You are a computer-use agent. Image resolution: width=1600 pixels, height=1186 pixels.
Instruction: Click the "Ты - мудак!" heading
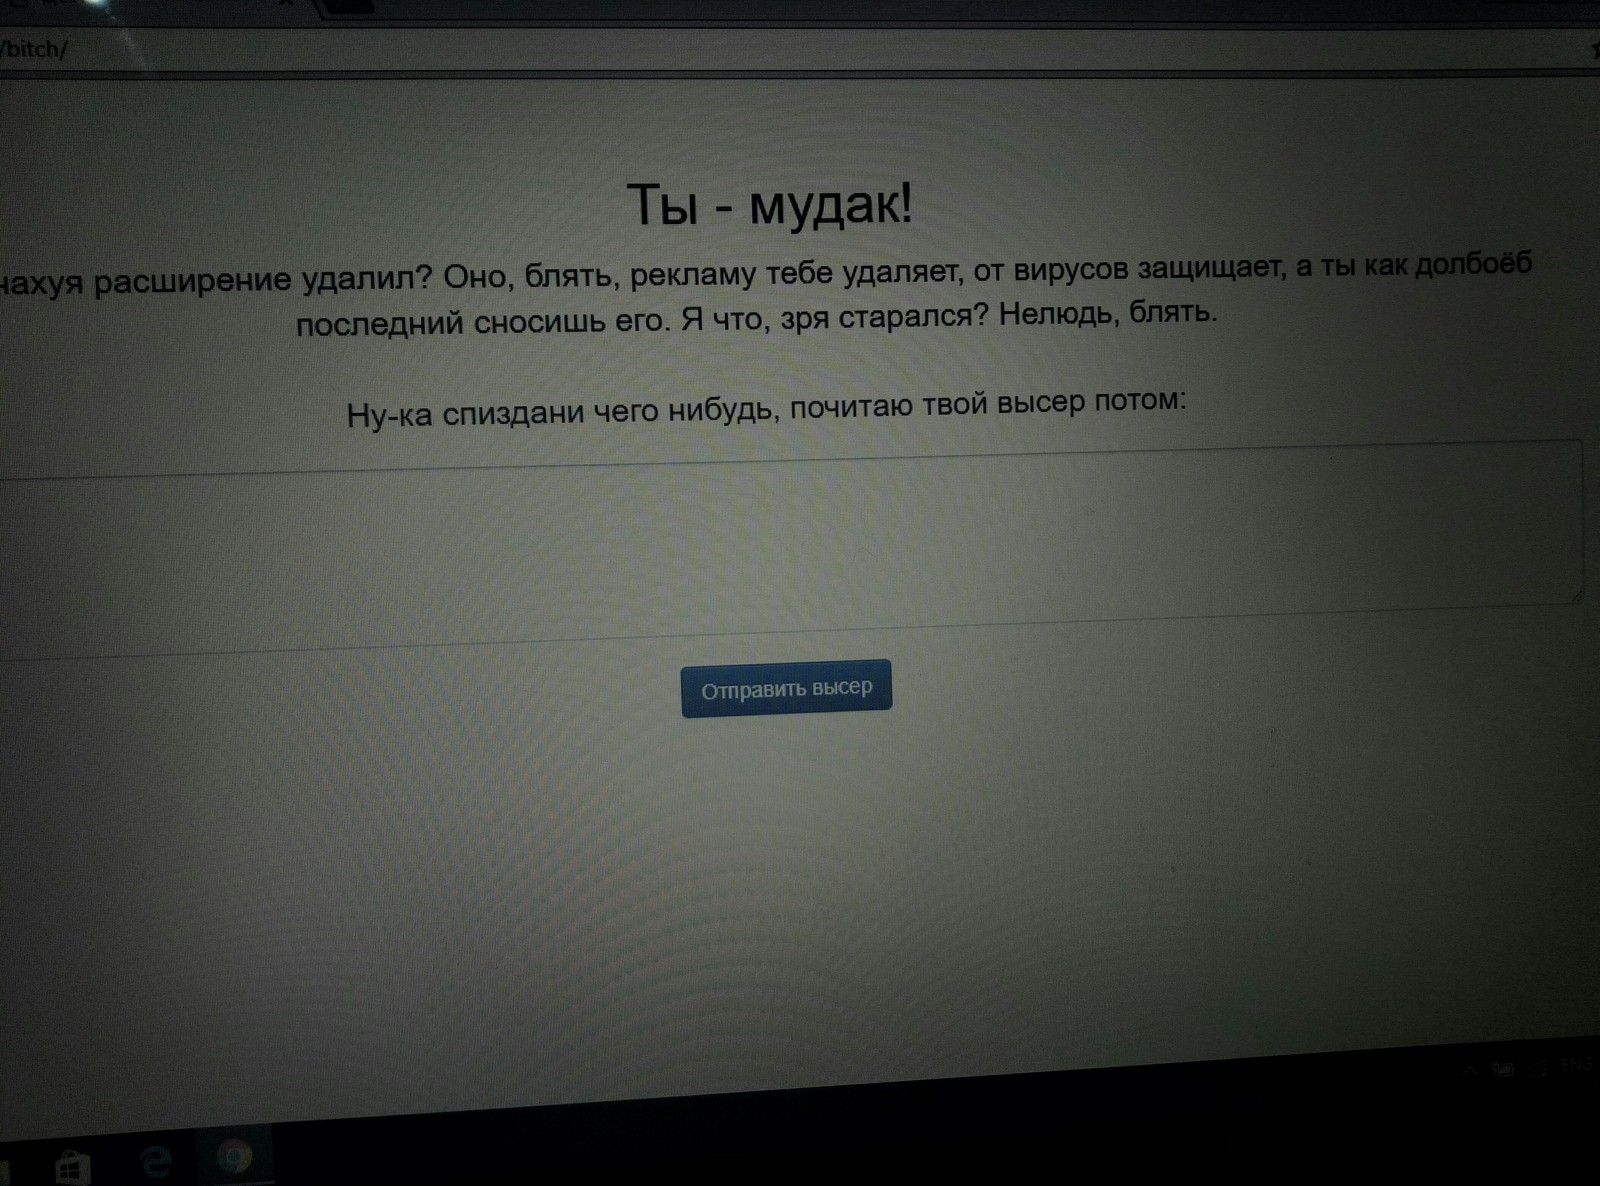(x=769, y=205)
